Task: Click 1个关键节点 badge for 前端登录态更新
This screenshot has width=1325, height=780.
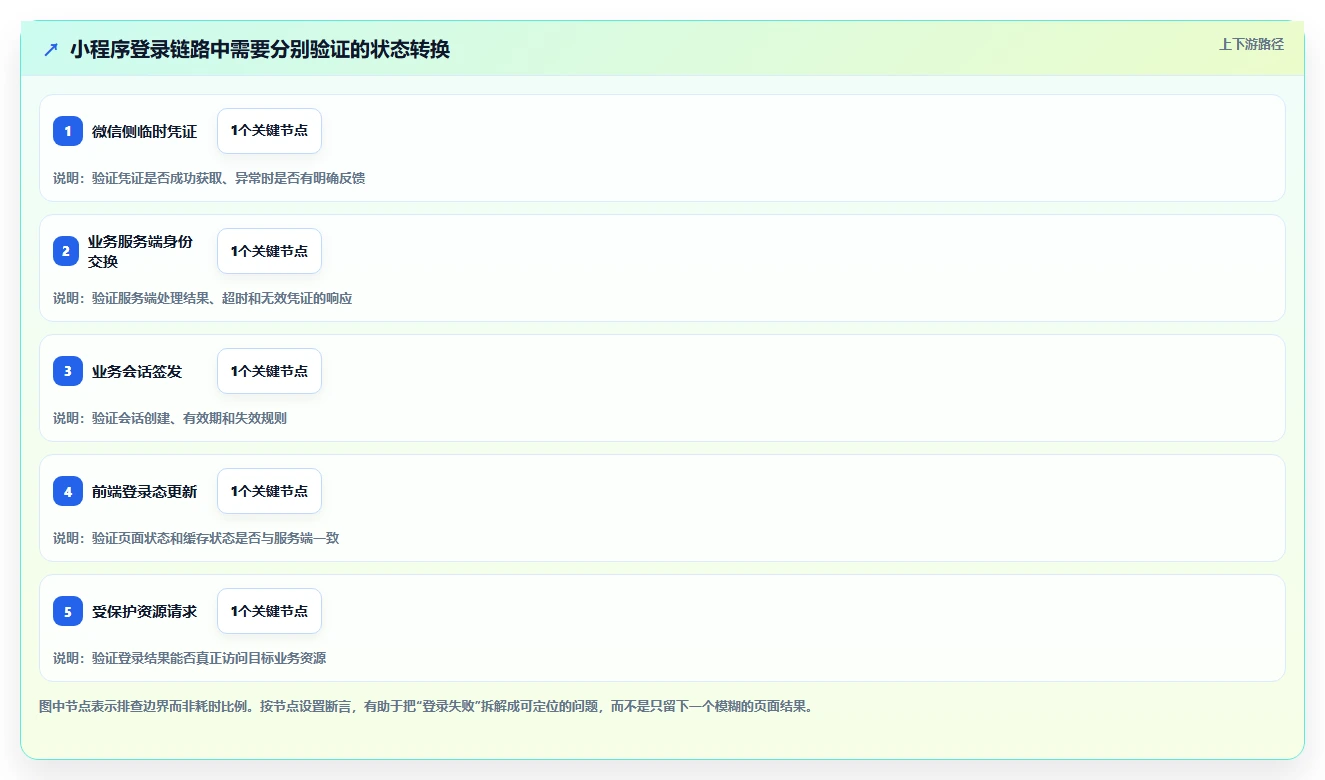Action: (269, 491)
